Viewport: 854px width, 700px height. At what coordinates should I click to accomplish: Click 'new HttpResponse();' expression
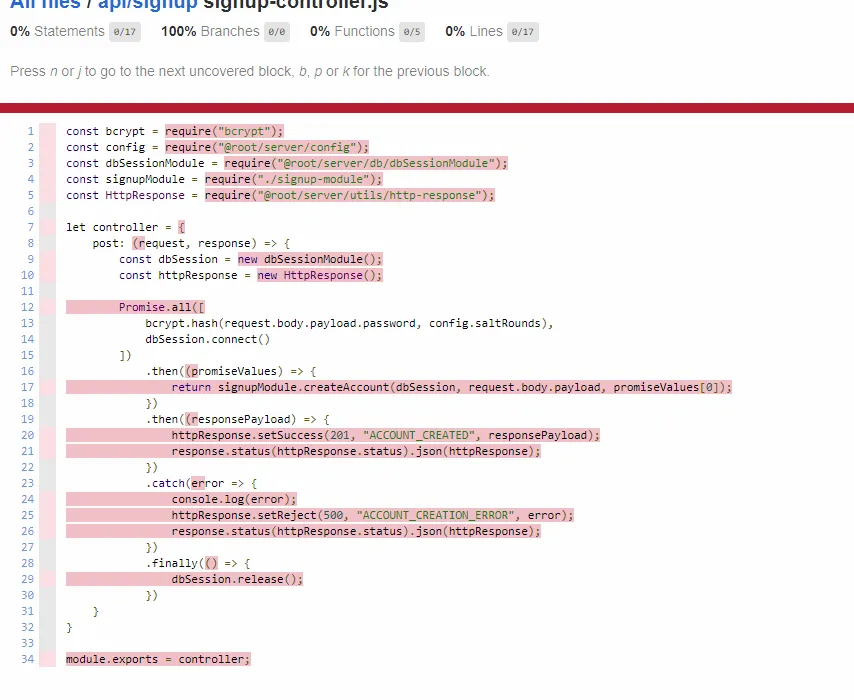pyautogui.click(x=320, y=275)
